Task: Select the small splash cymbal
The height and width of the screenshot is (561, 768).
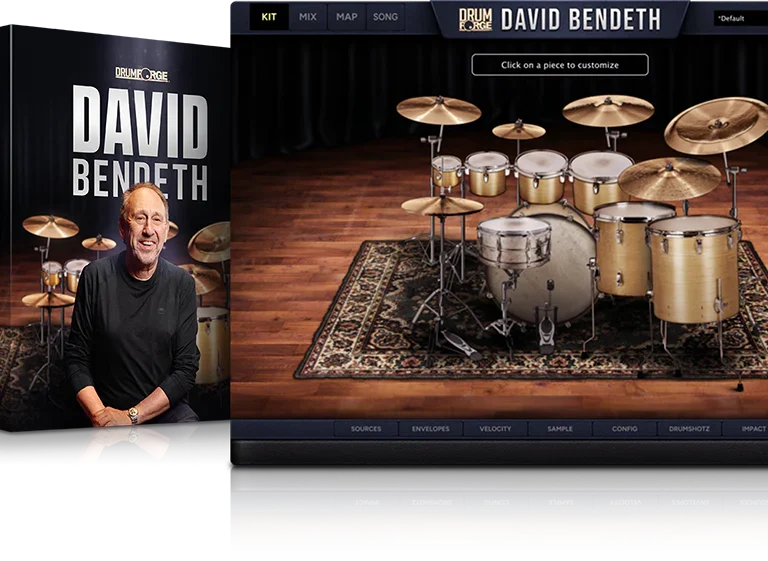Action: coord(519,131)
